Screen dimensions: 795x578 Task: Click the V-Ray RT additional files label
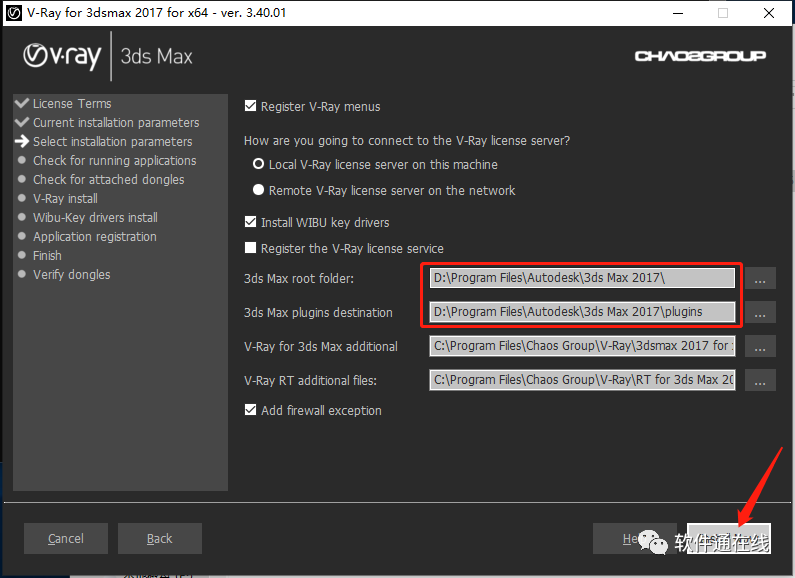tap(310, 380)
